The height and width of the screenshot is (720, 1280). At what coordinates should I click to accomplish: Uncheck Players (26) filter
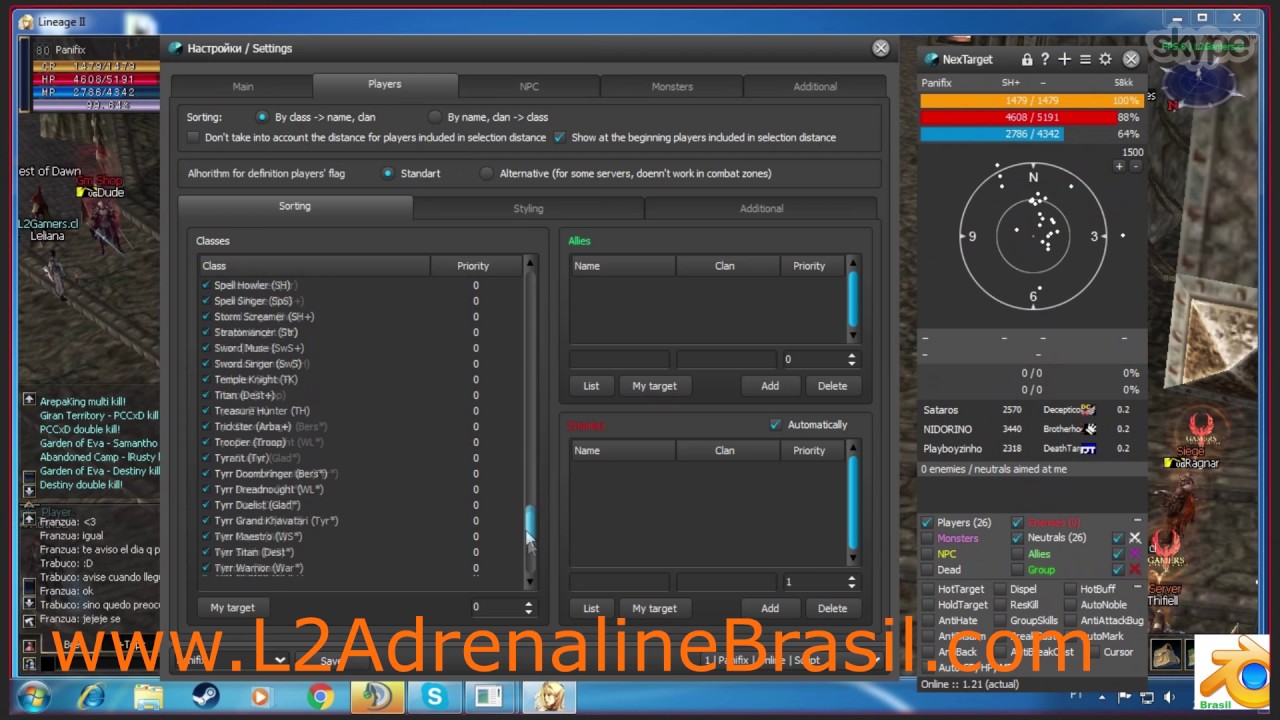pyautogui.click(x=927, y=522)
